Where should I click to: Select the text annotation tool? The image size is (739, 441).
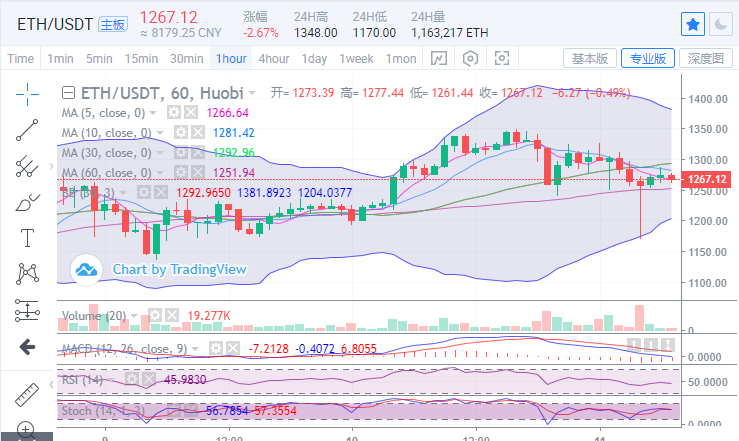point(27,238)
